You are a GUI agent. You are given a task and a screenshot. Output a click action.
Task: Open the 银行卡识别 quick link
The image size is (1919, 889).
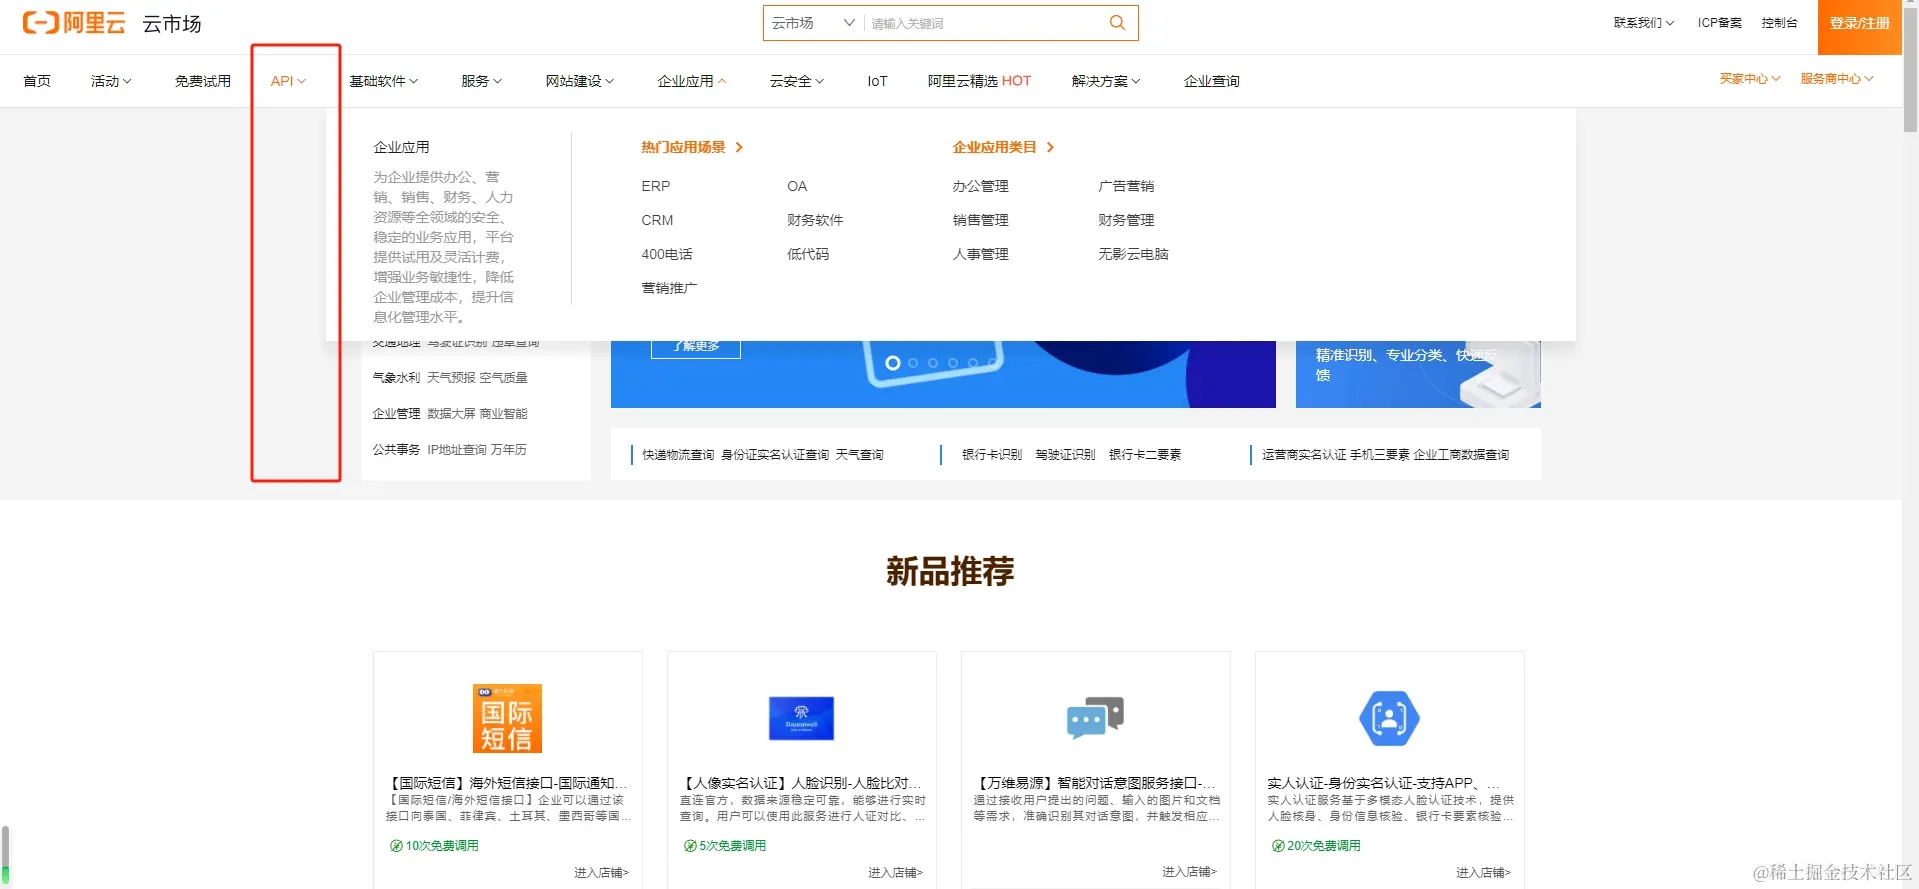point(992,455)
